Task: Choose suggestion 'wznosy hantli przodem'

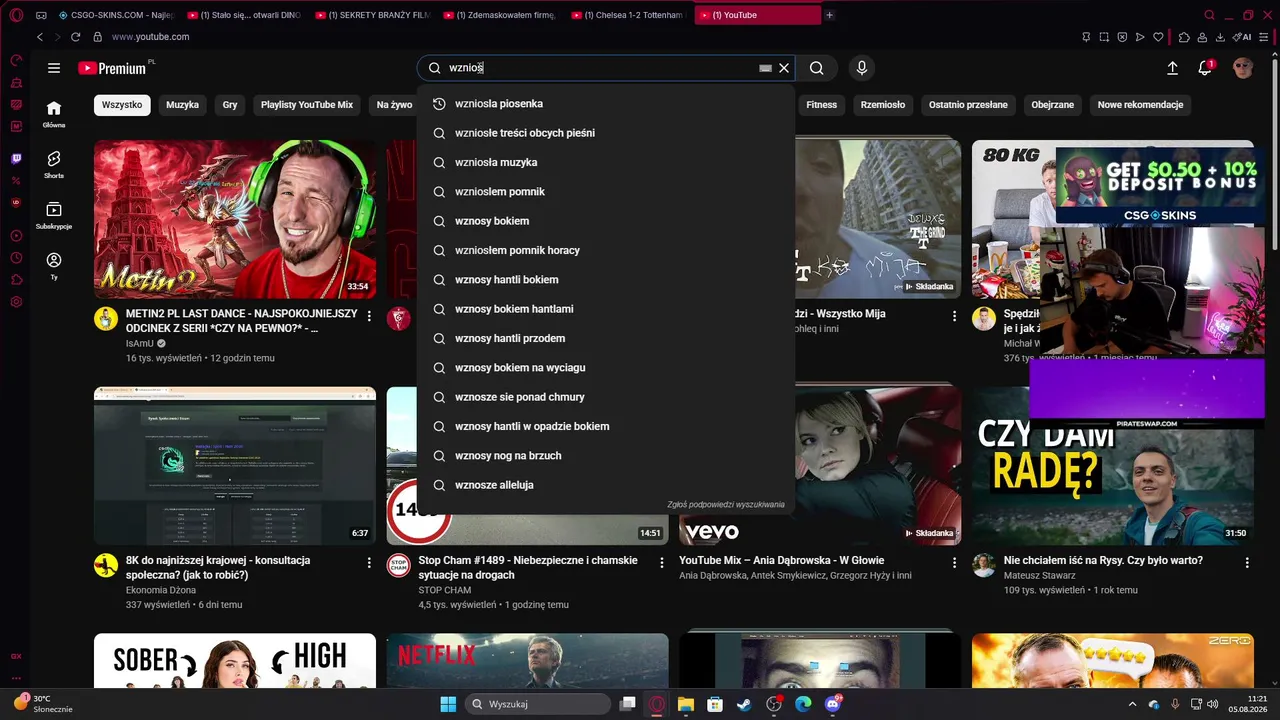Action: pos(606,338)
